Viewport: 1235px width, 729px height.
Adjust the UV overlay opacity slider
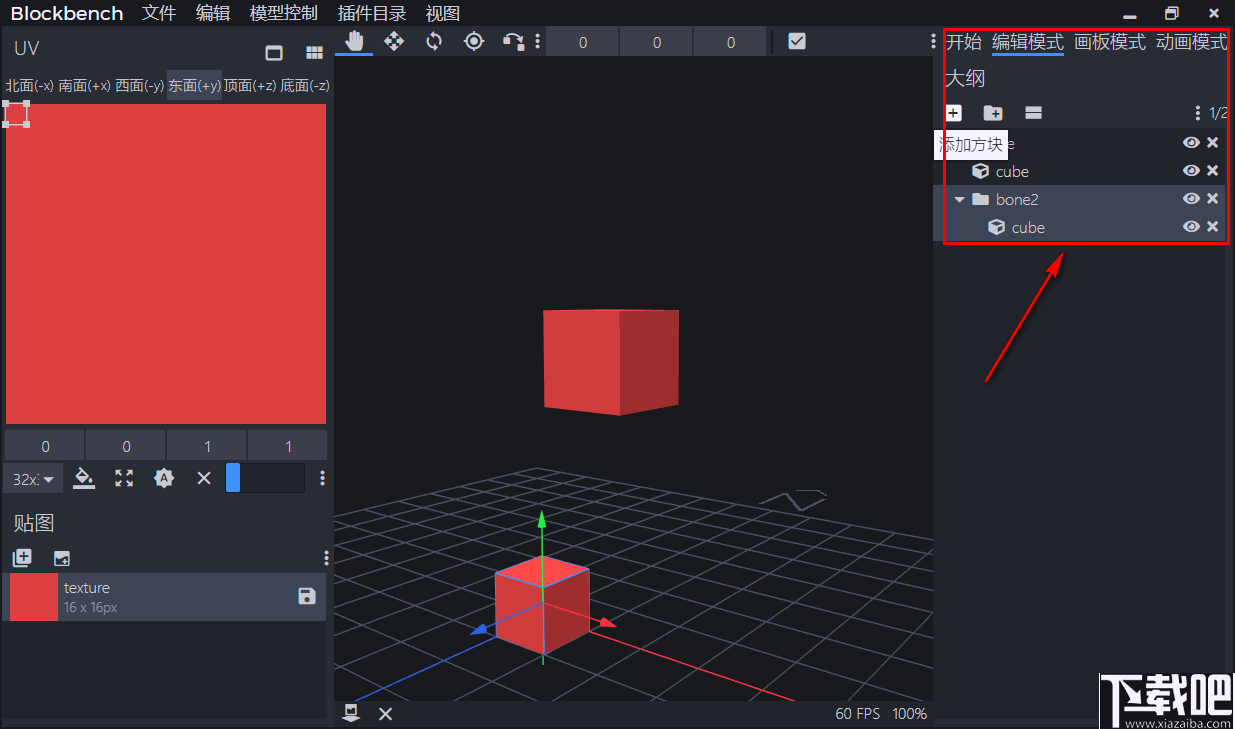(265, 478)
